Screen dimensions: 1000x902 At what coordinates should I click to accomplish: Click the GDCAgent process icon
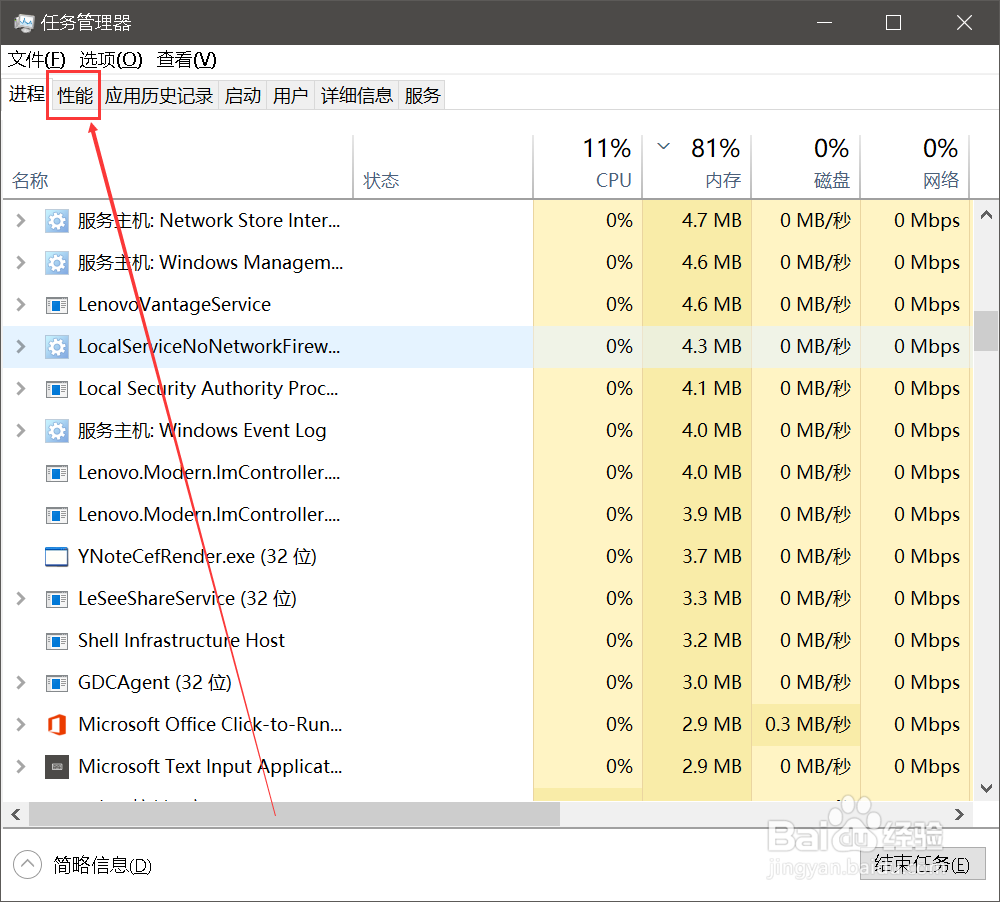(57, 683)
